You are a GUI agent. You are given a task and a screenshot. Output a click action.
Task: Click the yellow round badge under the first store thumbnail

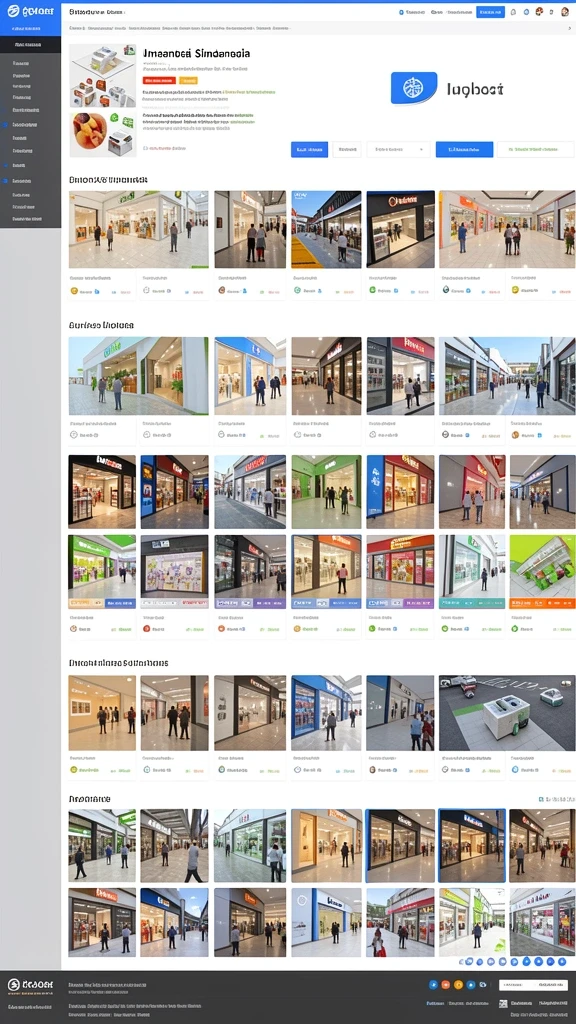click(x=74, y=291)
